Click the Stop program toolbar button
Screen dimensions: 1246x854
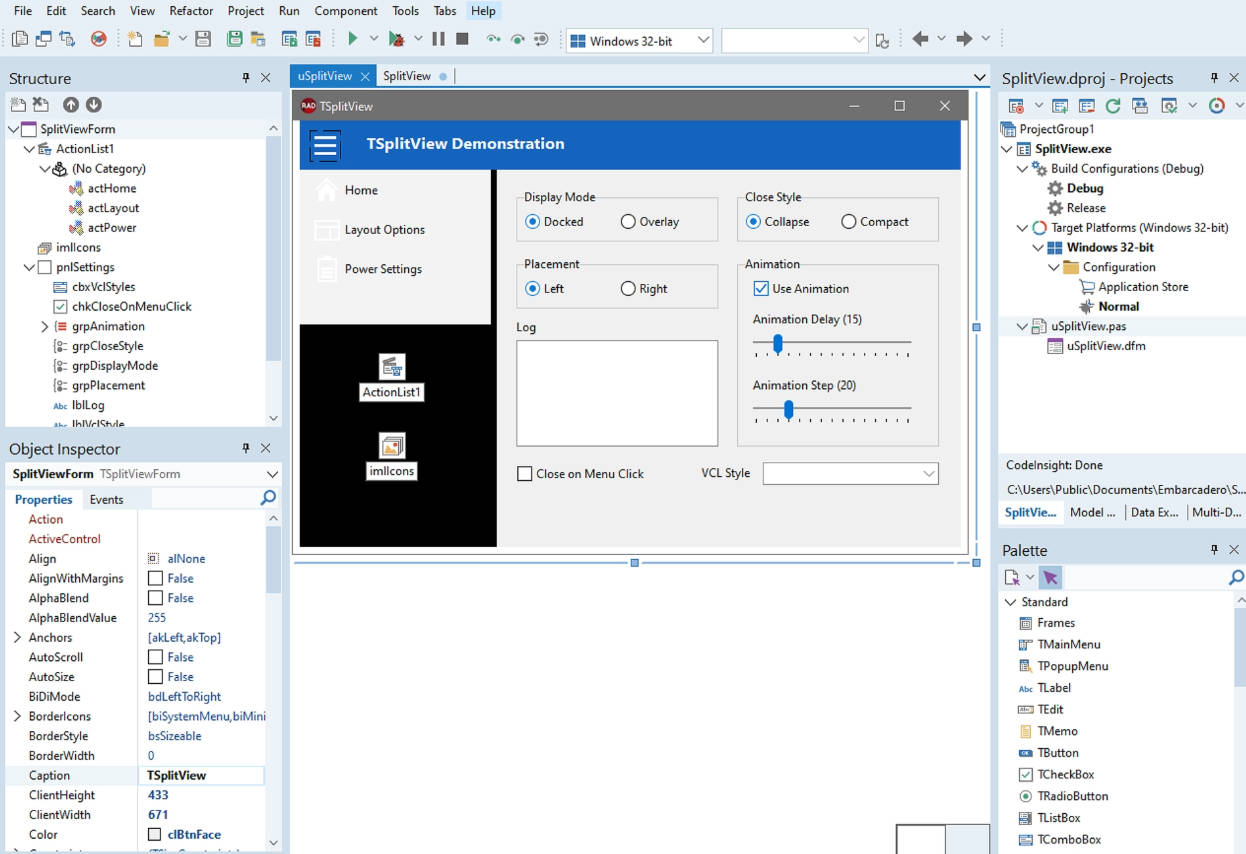click(x=462, y=39)
